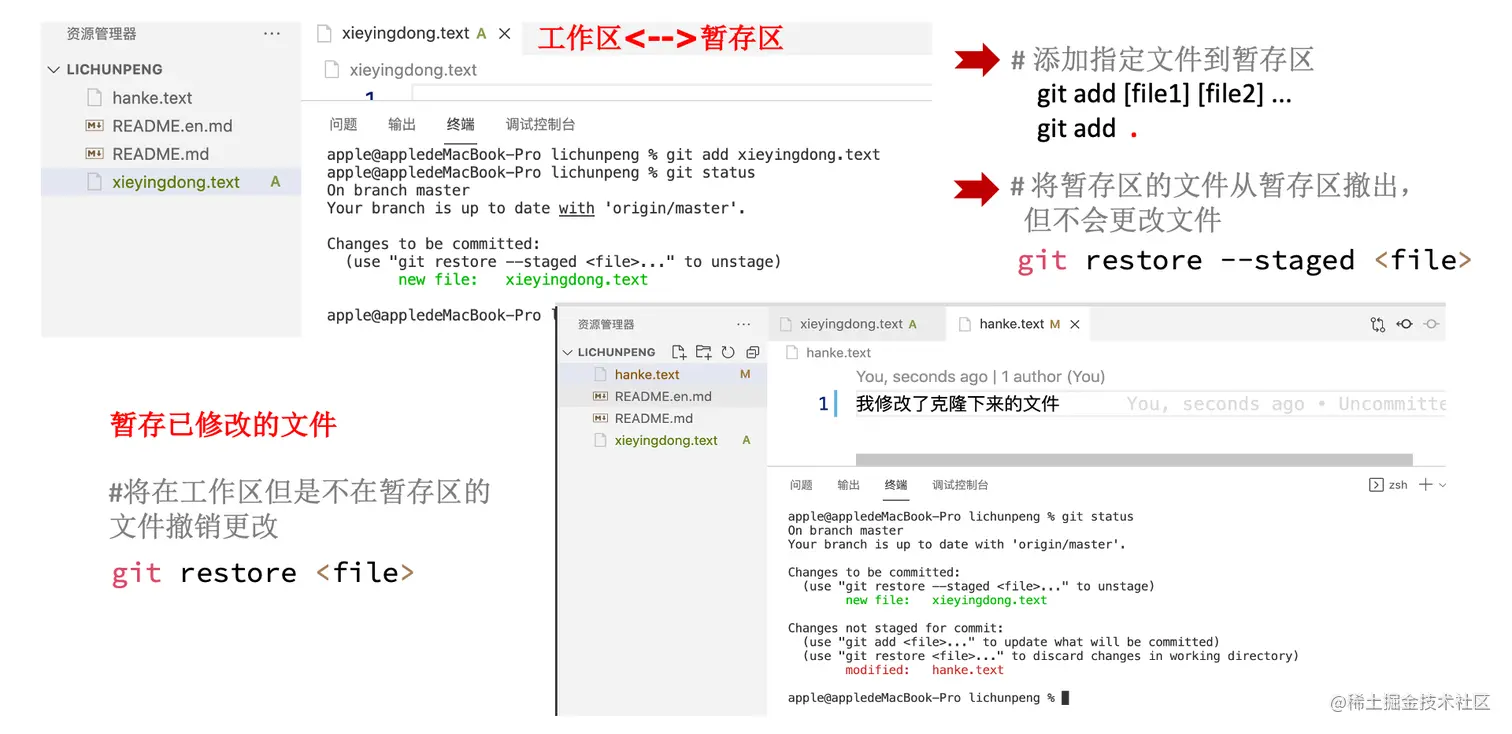Viewport: 1512px width, 734px height.
Task: Select the xieyingdong.text tab in top window
Action: point(413,33)
